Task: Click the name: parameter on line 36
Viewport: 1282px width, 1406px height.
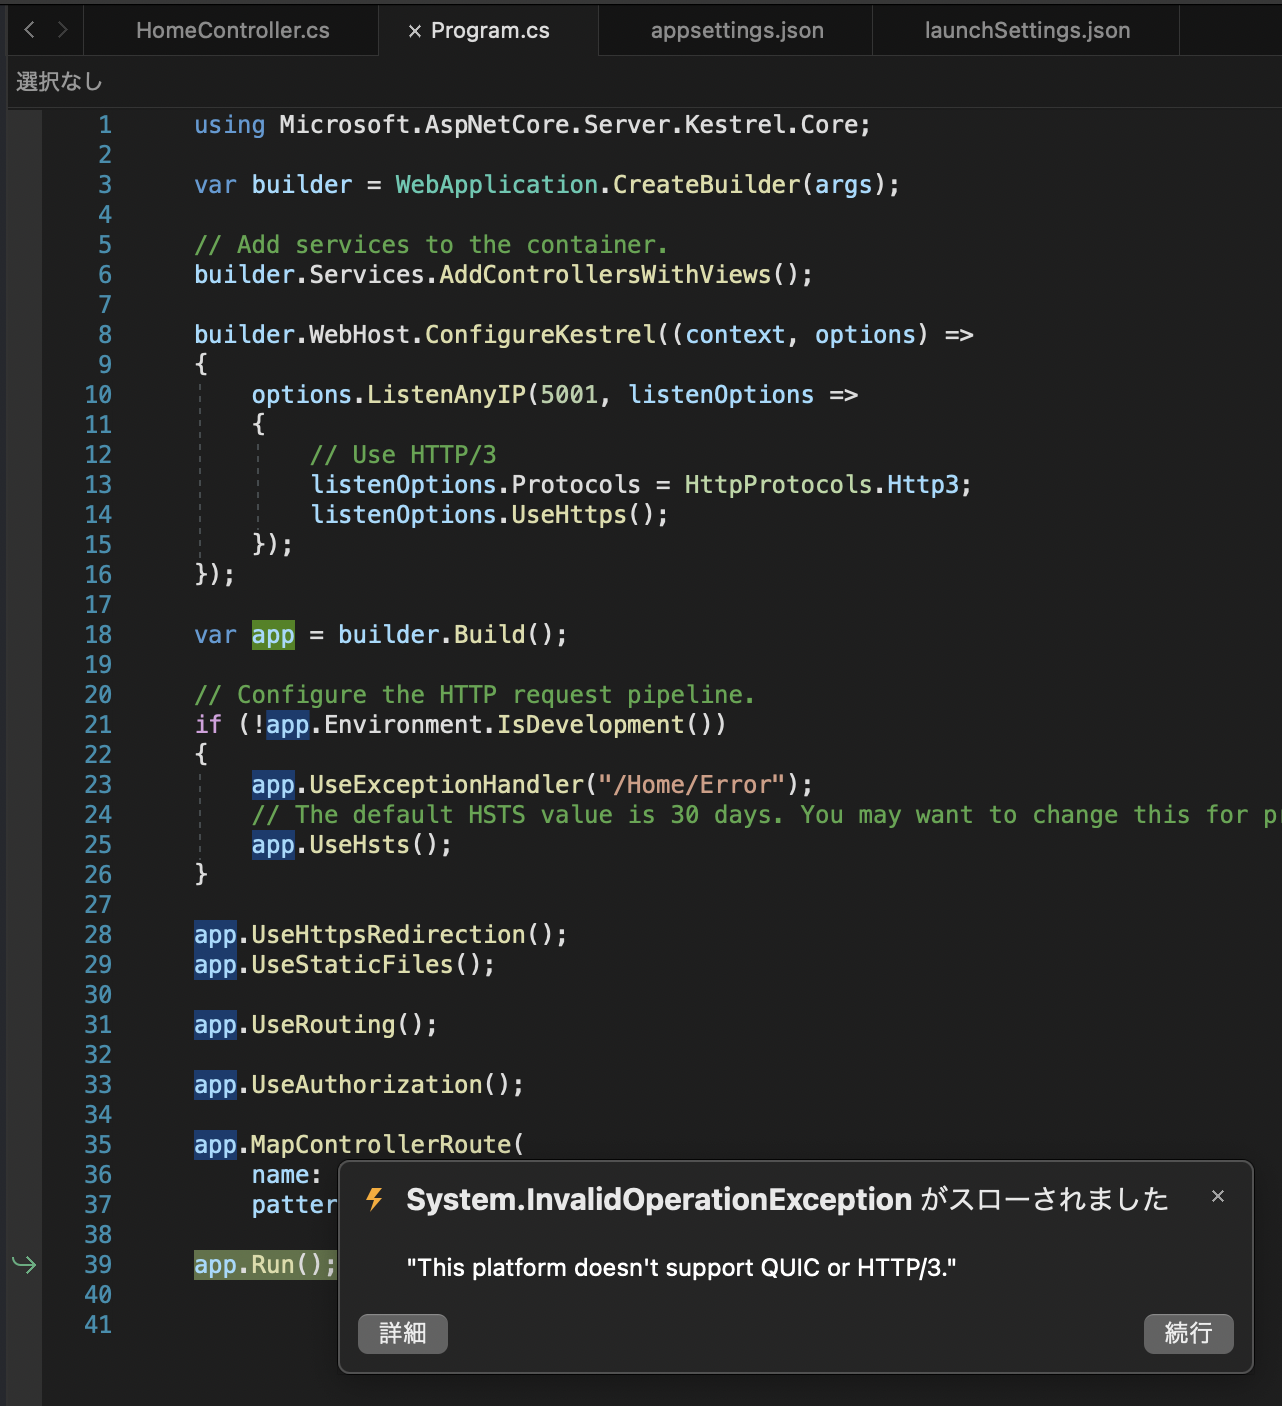Action: (287, 1175)
